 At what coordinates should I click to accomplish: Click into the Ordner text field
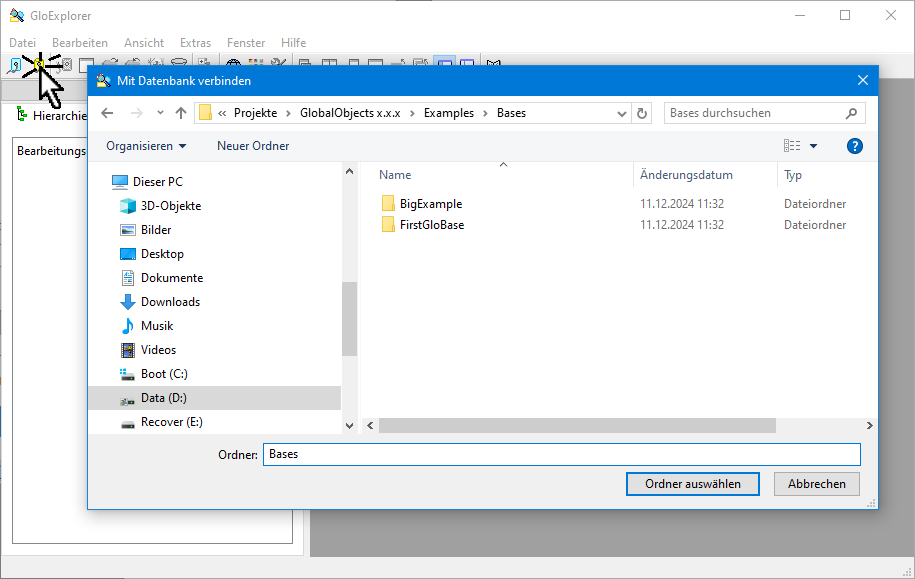561,454
